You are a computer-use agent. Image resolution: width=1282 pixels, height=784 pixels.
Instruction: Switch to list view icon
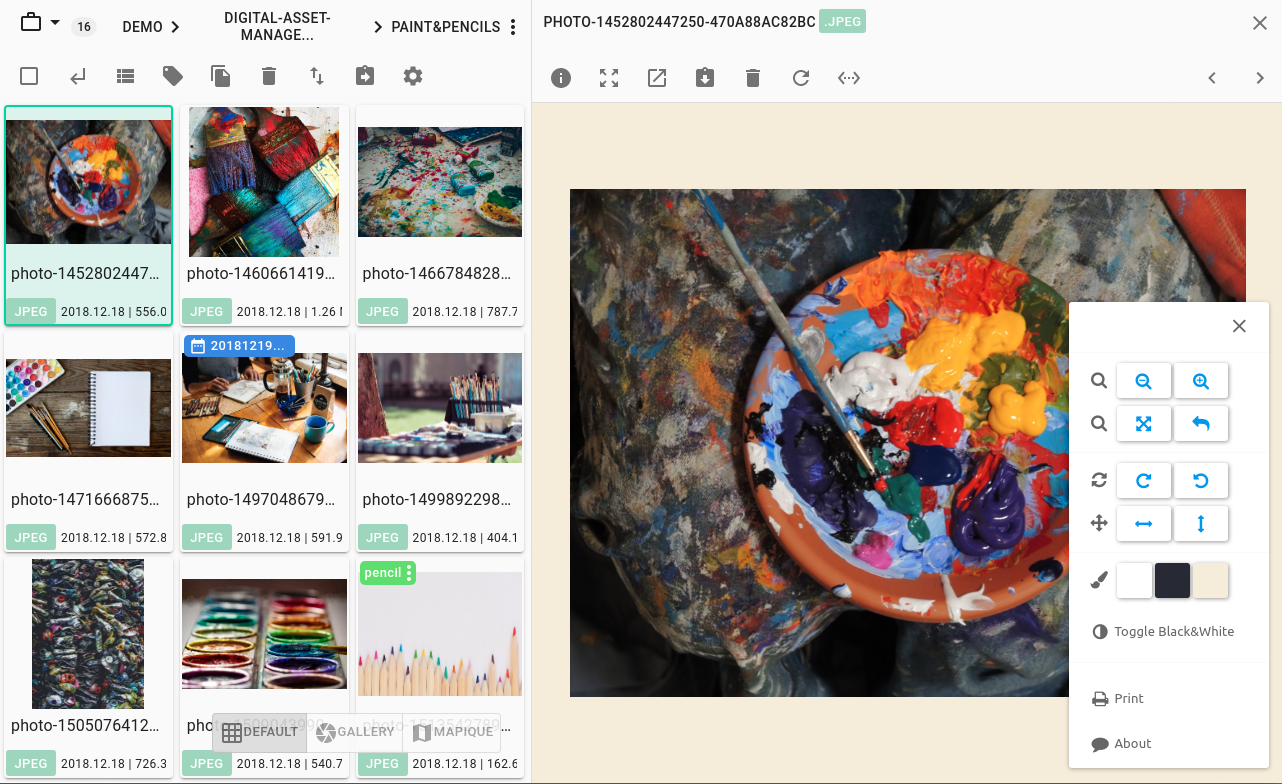[x=125, y=76]
